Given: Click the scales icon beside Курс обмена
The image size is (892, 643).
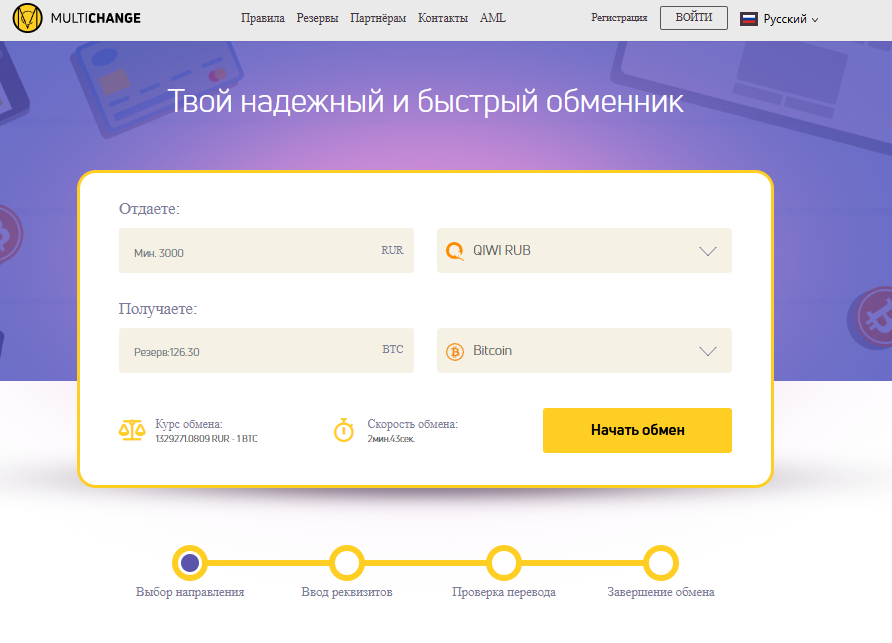Looking at the screenshot, I should [x=132, y=431].
